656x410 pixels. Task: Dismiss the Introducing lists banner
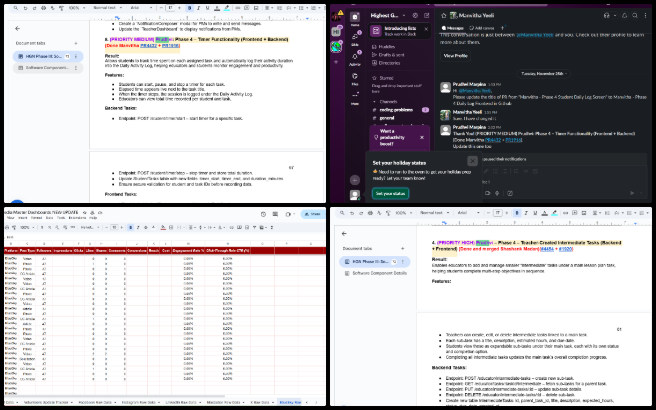(x=427, y=26)
